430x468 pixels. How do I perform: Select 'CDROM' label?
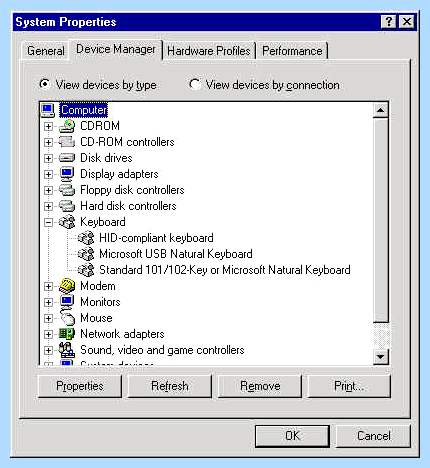[x=100, y=126]
